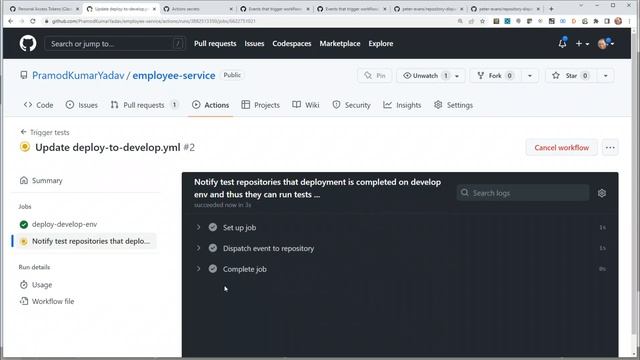Open repository Settings tab
This screenshot has height=360, width=640.
point(453,105)
